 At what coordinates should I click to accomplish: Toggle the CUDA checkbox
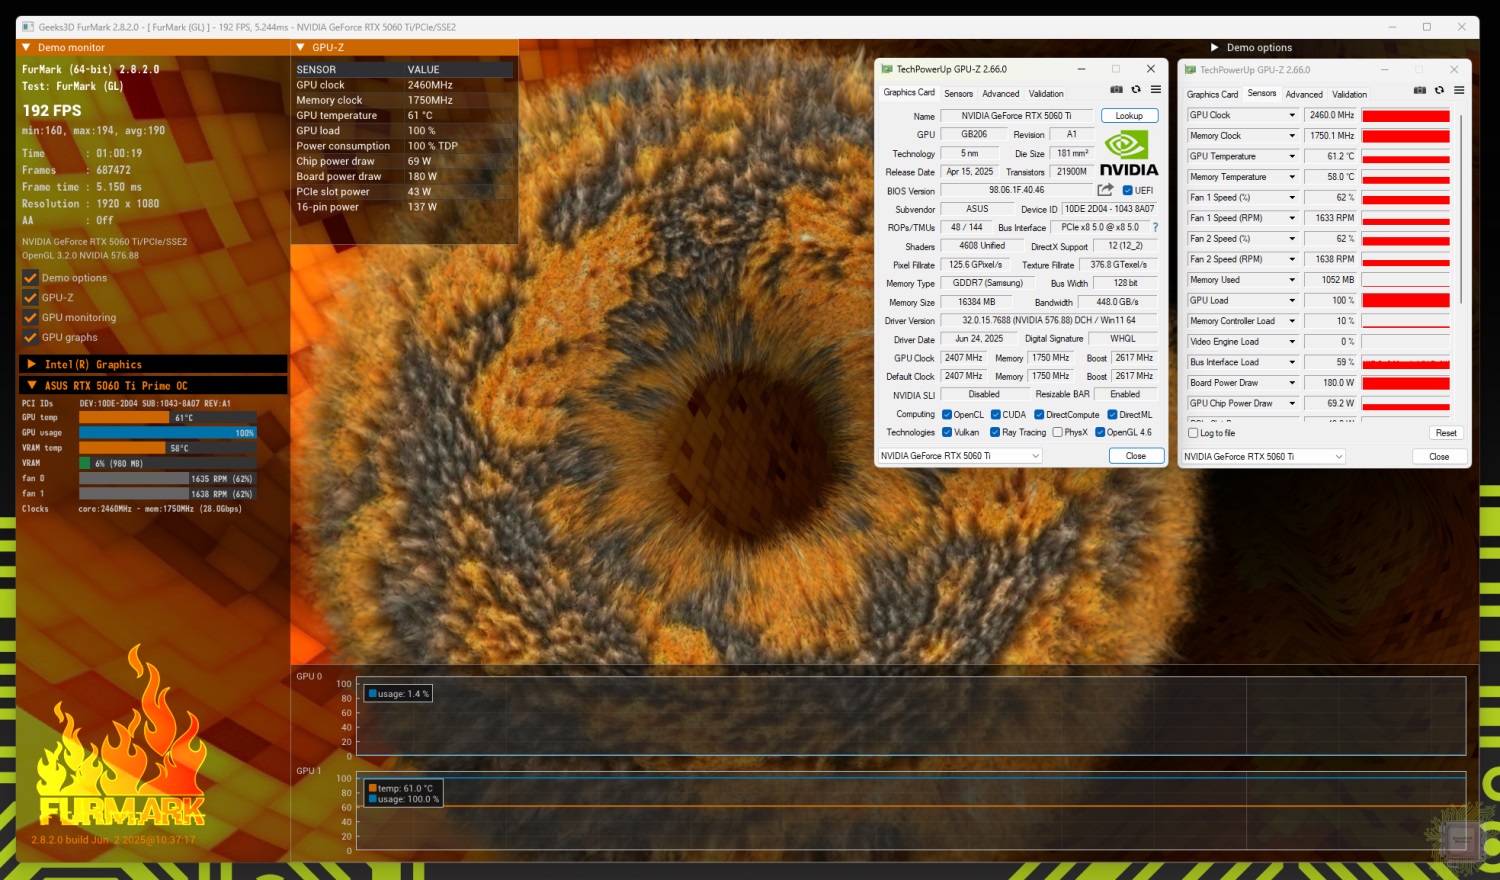(x=996, y=414)
